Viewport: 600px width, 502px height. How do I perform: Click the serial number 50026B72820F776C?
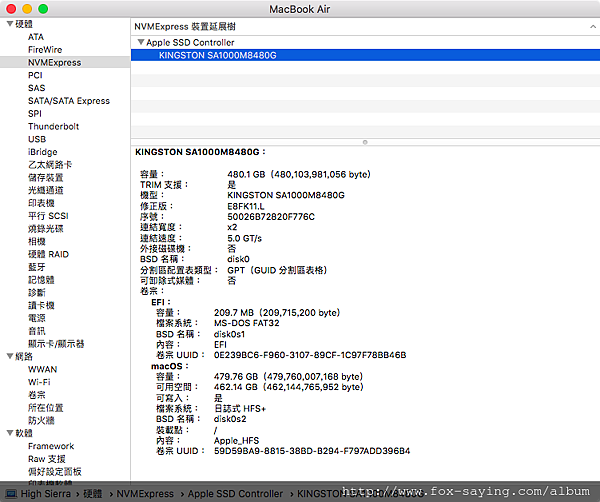pyautogui.click(x=271, y=217)
